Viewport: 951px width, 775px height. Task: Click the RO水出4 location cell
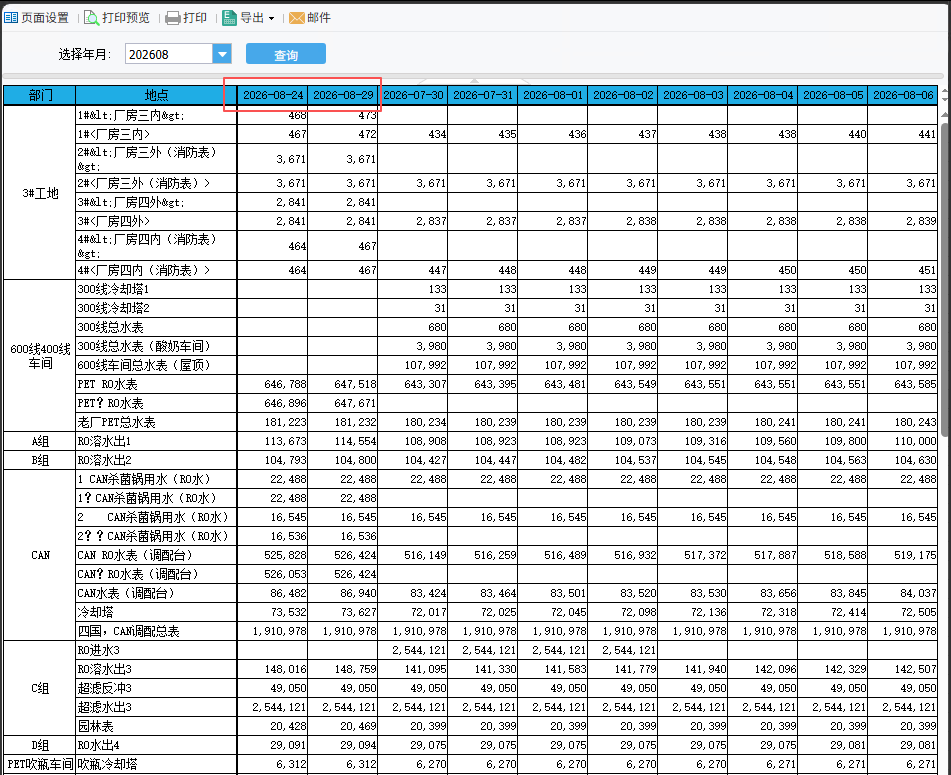click(x=156, y=745)
